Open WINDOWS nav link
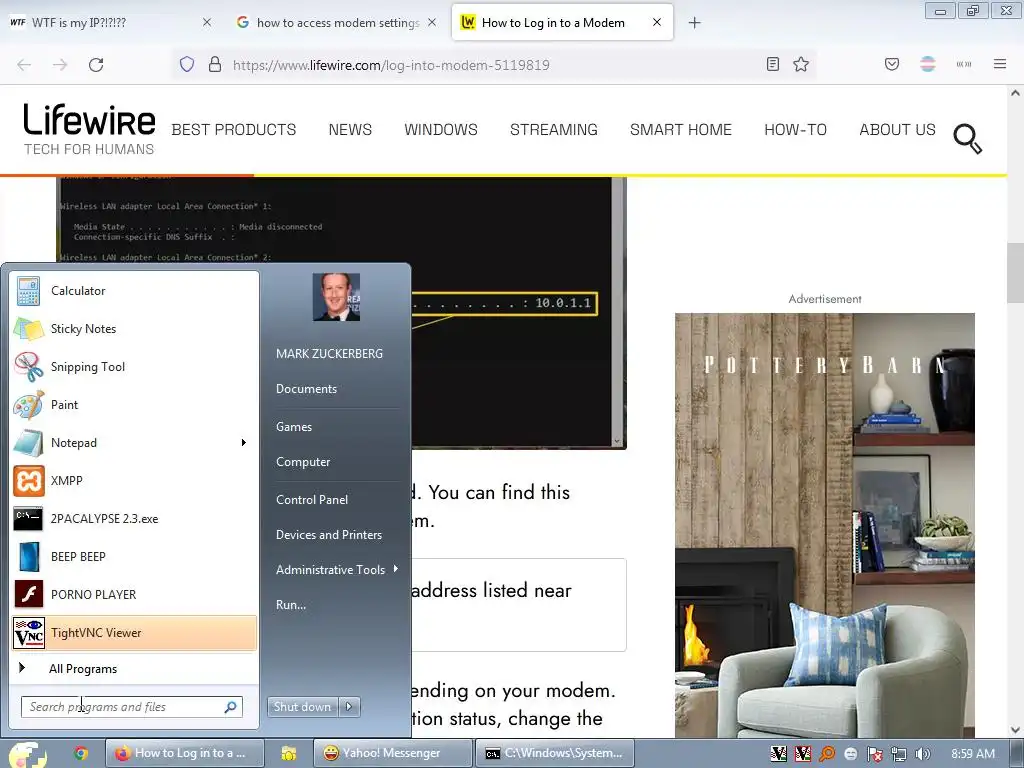The image size is (1024, 768). (x=441, y=129)
